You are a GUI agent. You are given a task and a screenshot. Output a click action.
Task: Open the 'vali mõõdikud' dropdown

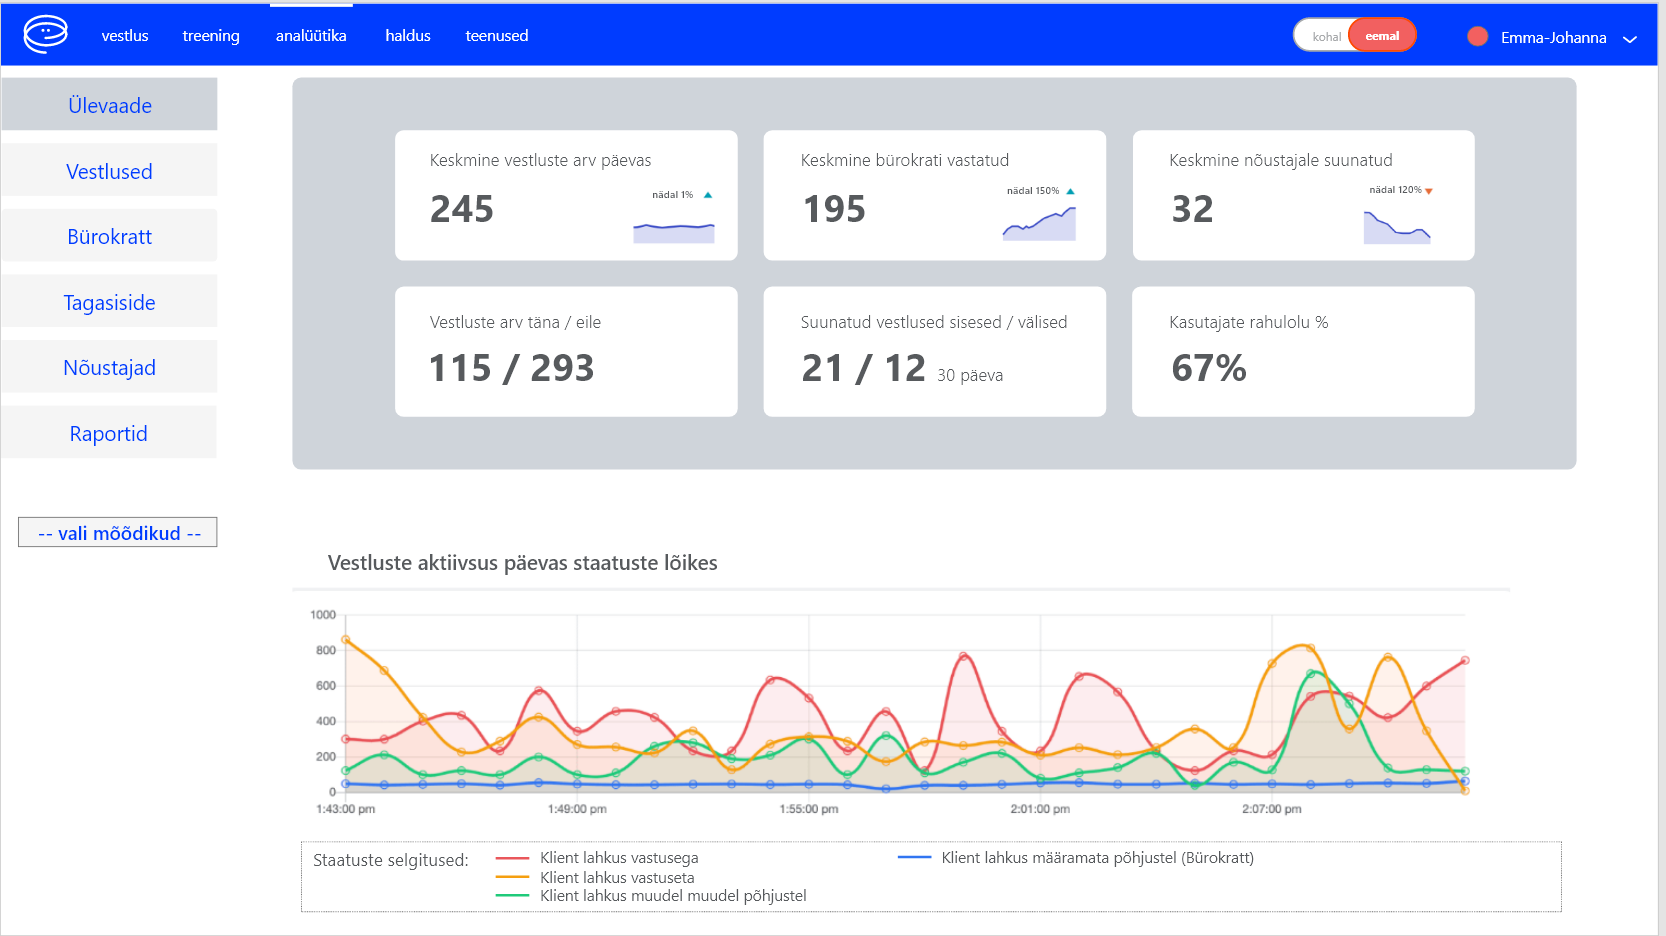pos(118,532)
